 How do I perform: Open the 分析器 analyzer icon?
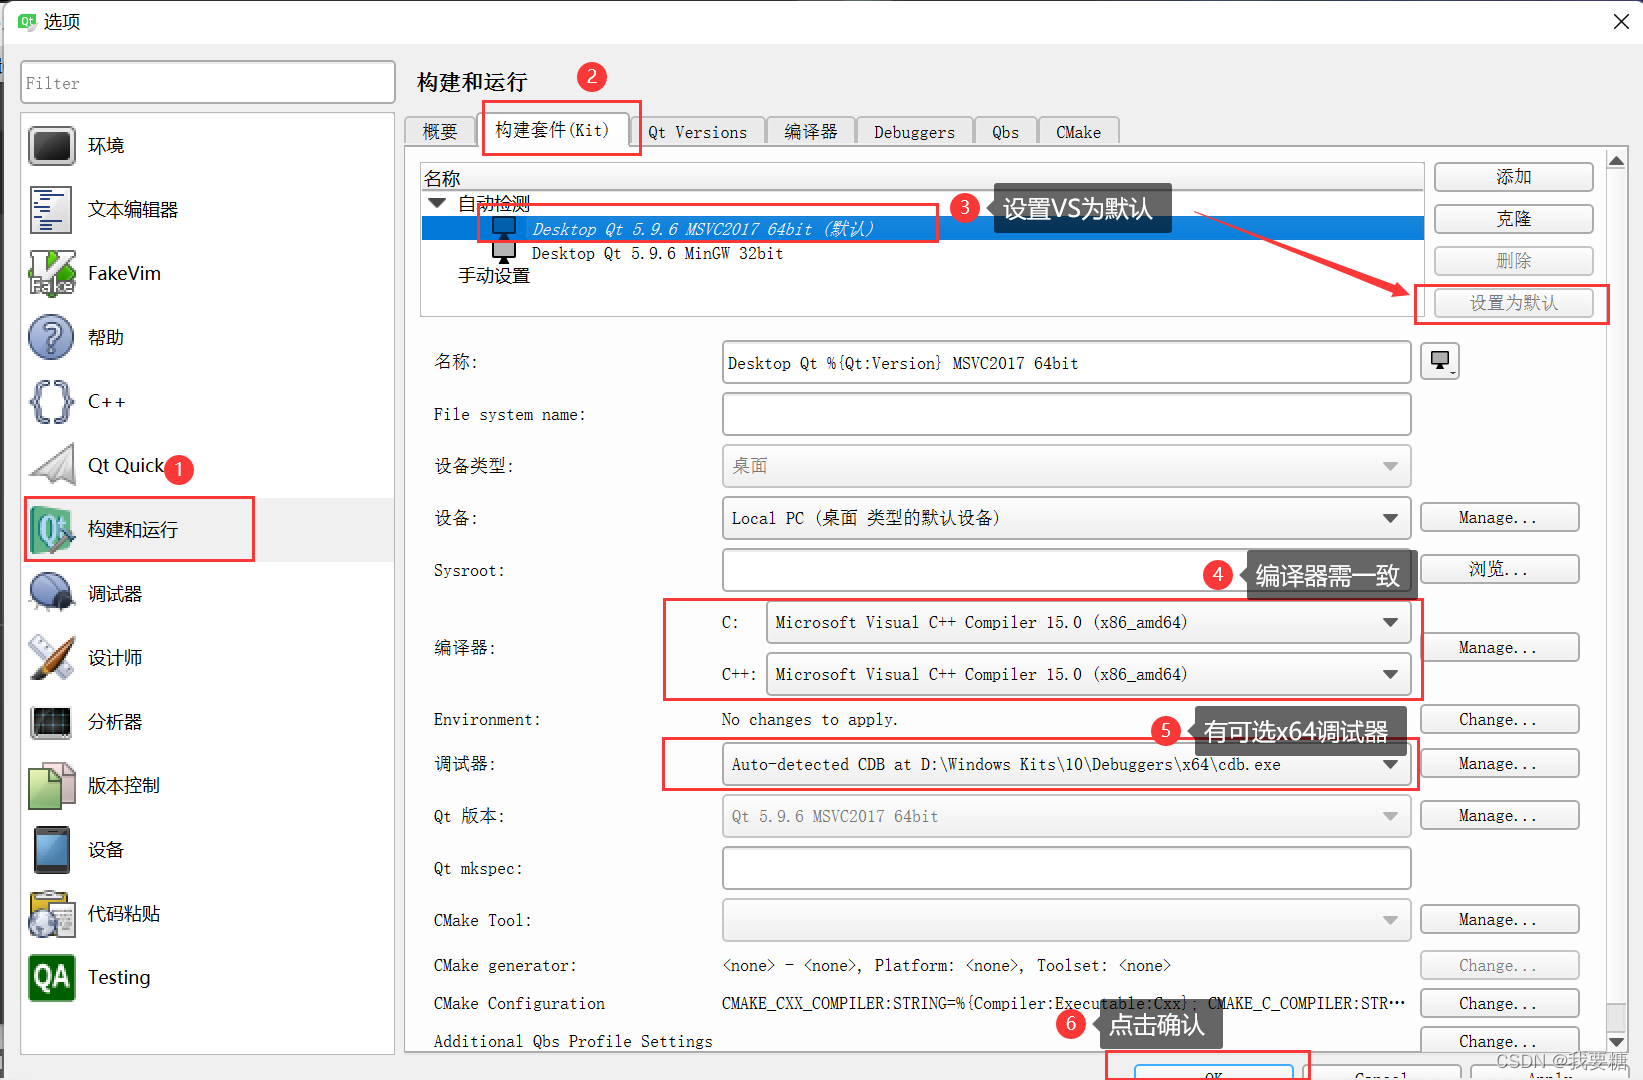click(x=51, y=722)
